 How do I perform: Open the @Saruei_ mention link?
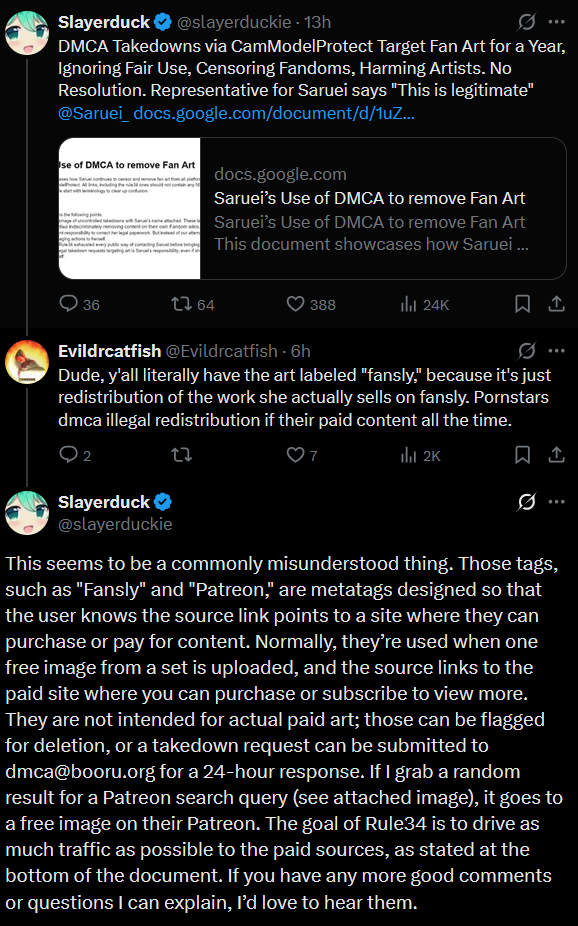click(93, 113)
